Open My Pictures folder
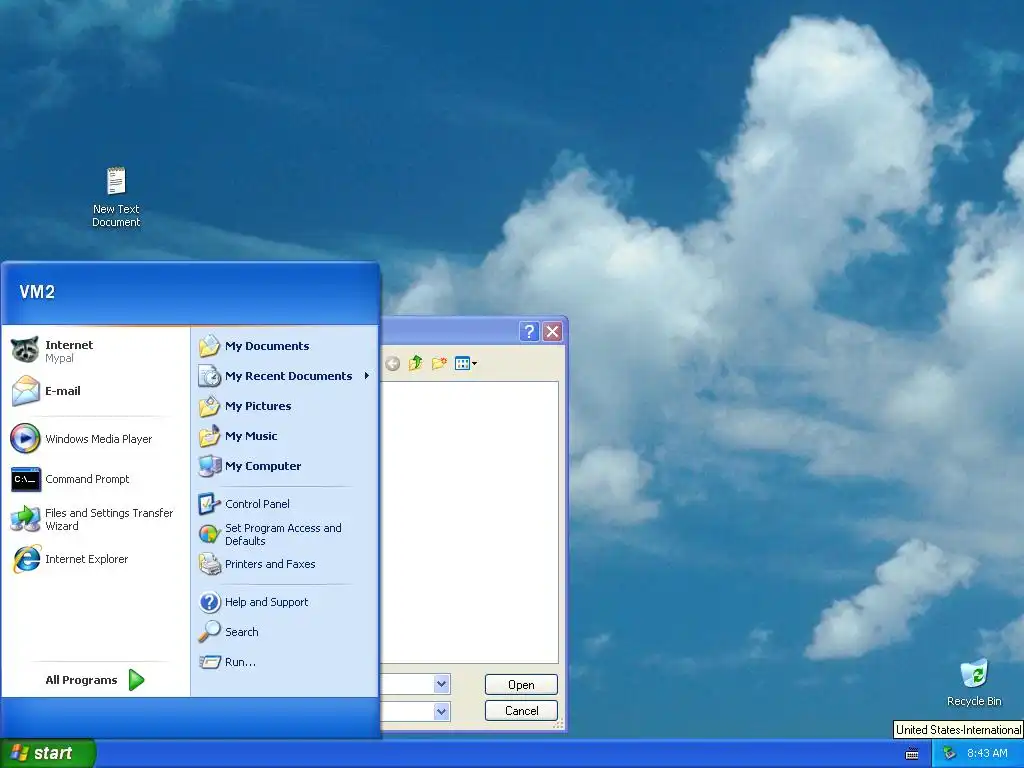This screenshot has height=768, width=1024. click(284, 406)
